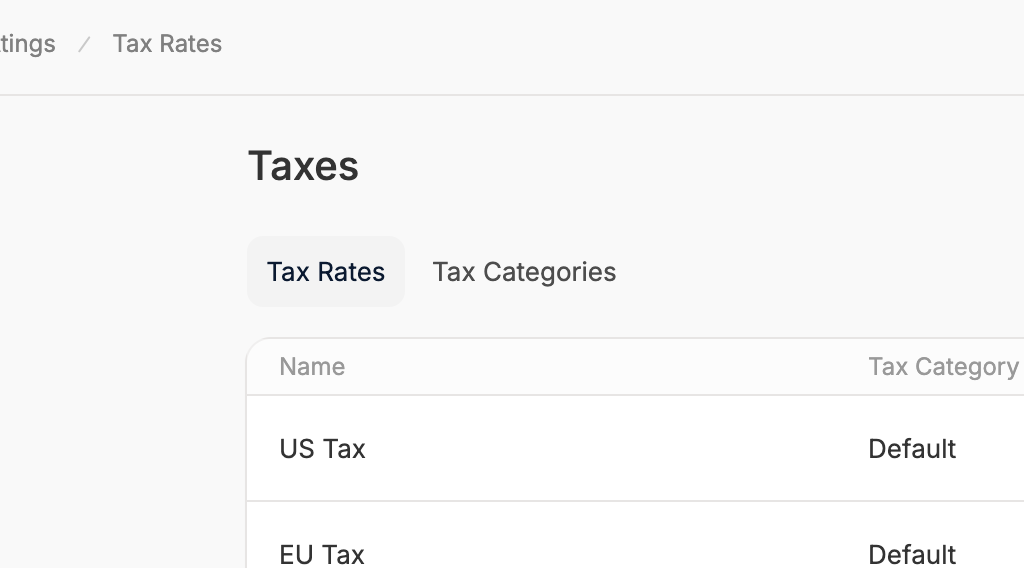Open the EU Tax rate entry

pos(321,554)
